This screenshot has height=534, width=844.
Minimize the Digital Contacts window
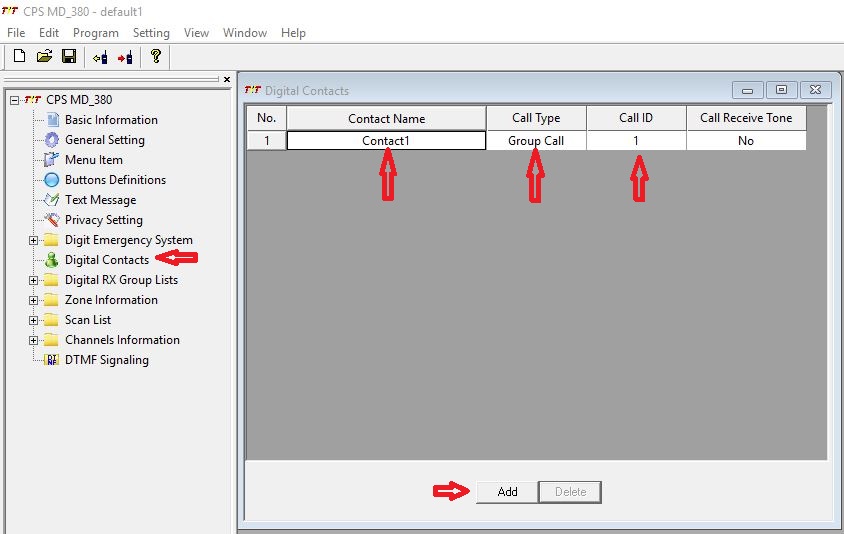click(748, 90)
